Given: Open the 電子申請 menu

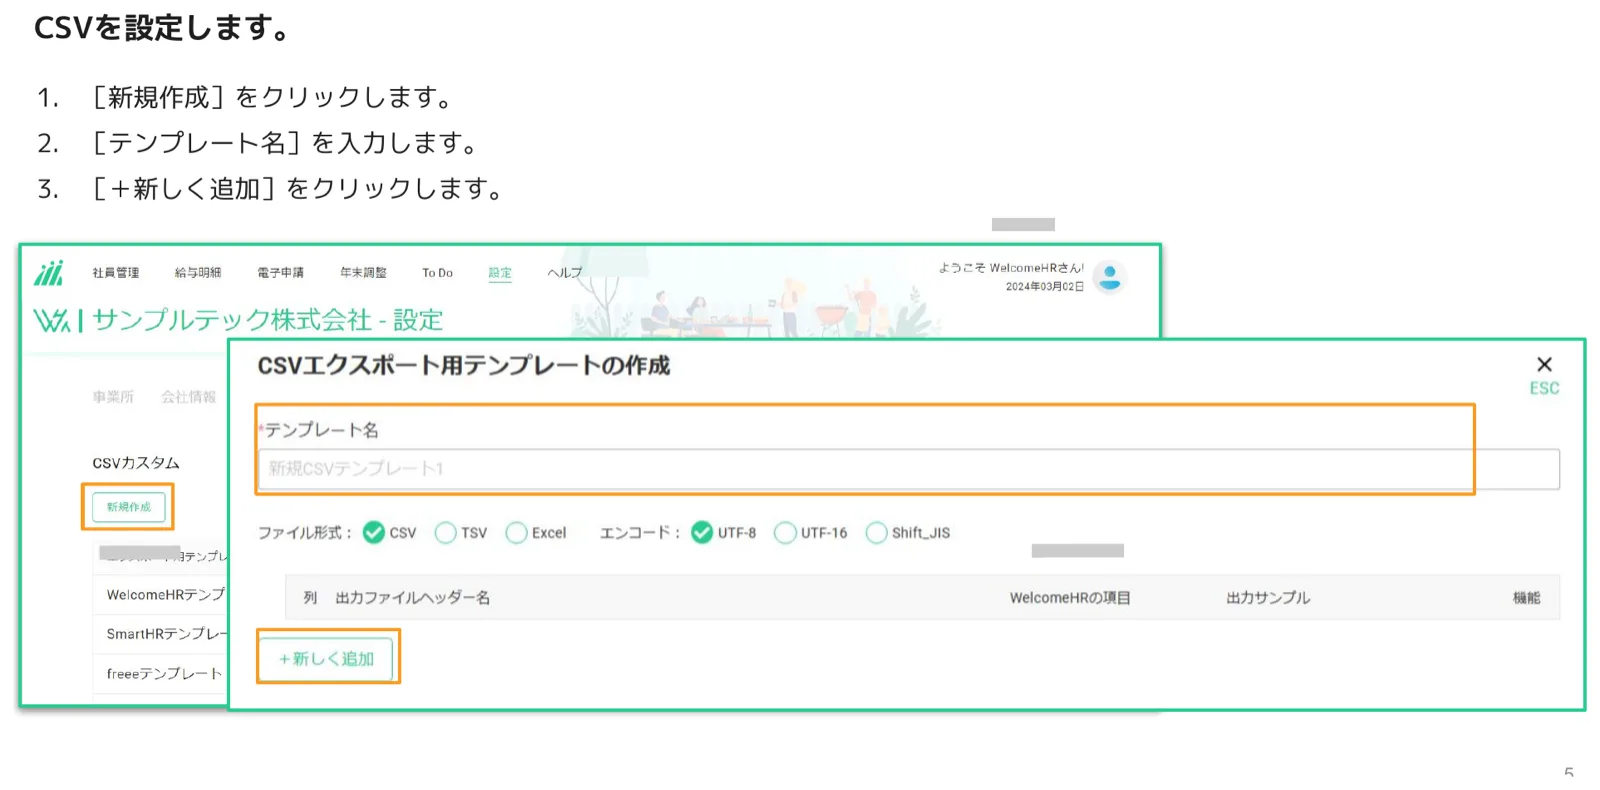Looking at the screenshot, I should tap(280, 273).
